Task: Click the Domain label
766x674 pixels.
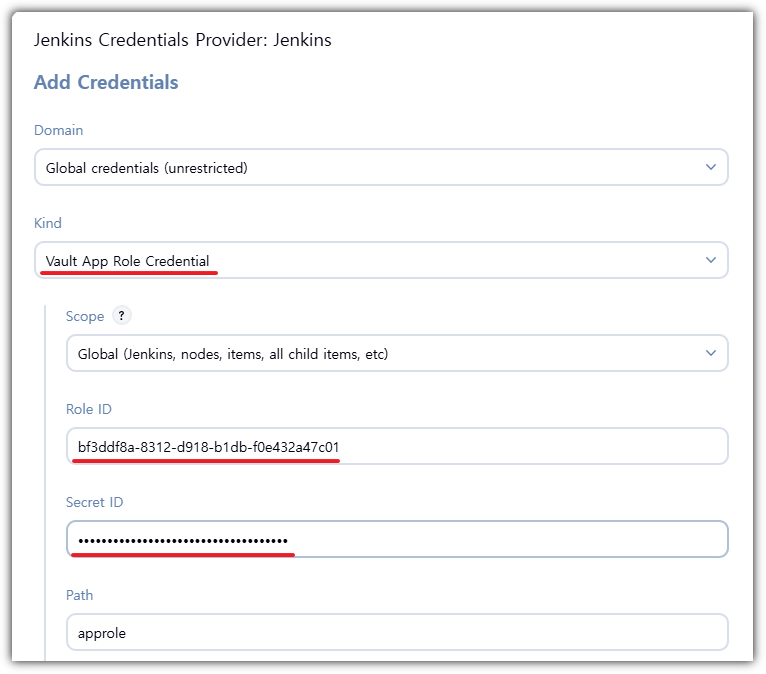Action: tap(59, 130)
